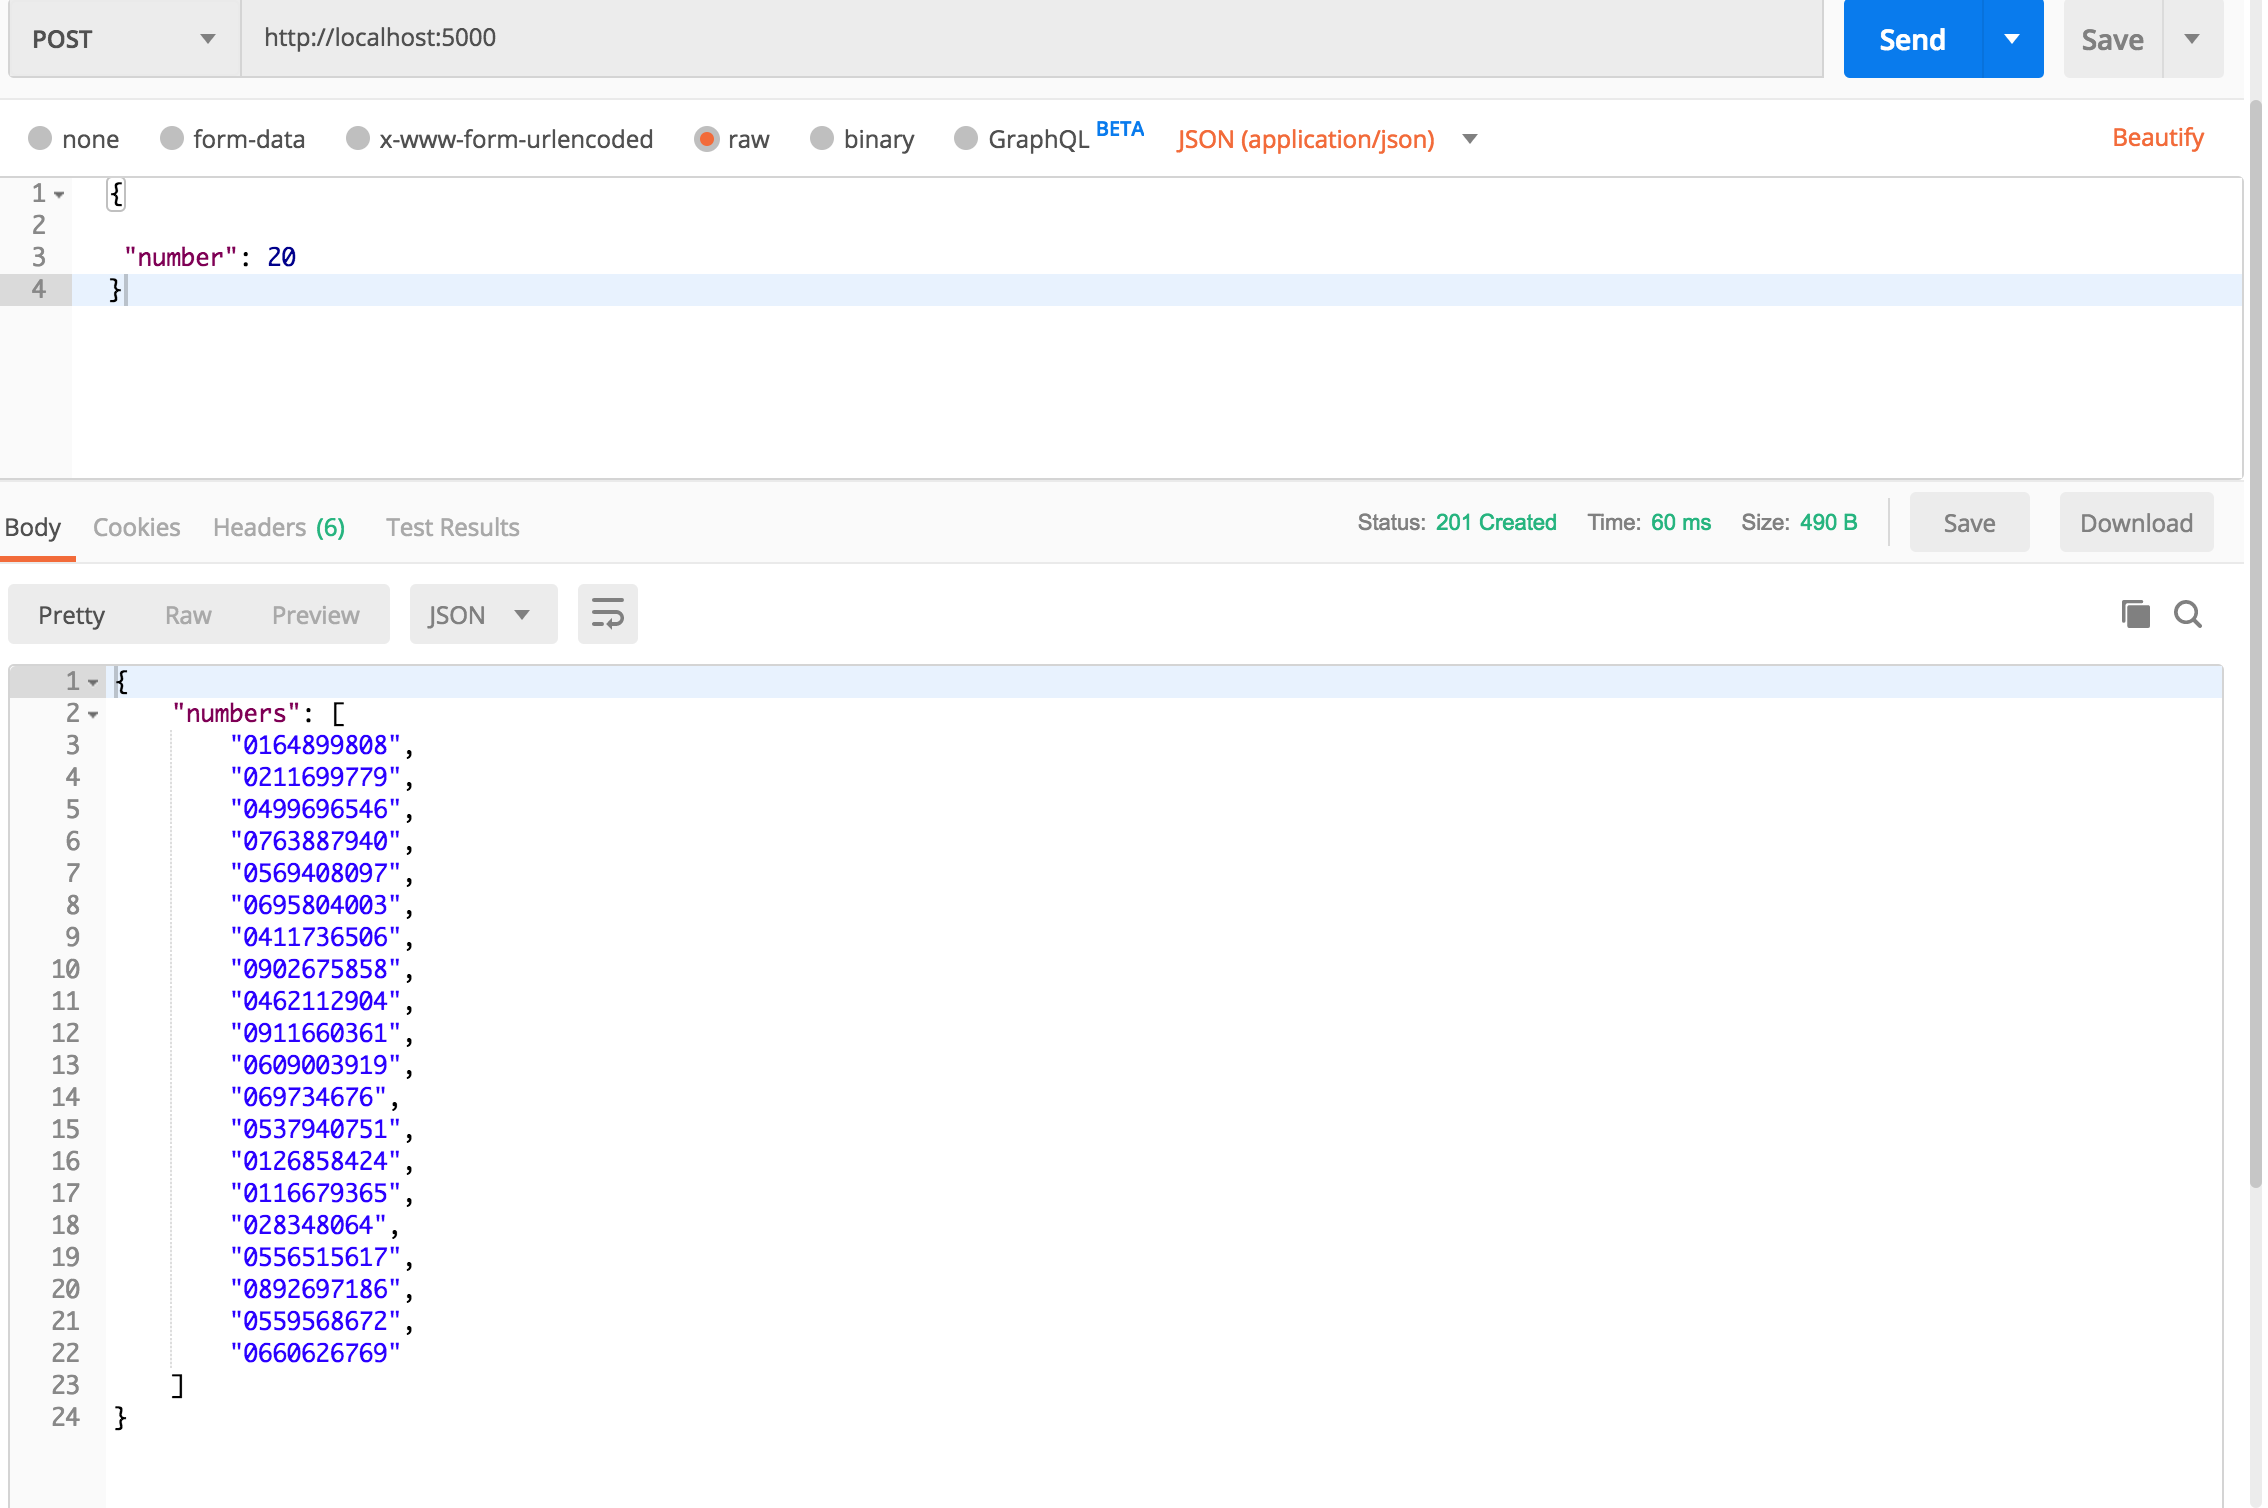Open the Headers (6) tab
The image size is (2268, 1508).
coord(278,527)
